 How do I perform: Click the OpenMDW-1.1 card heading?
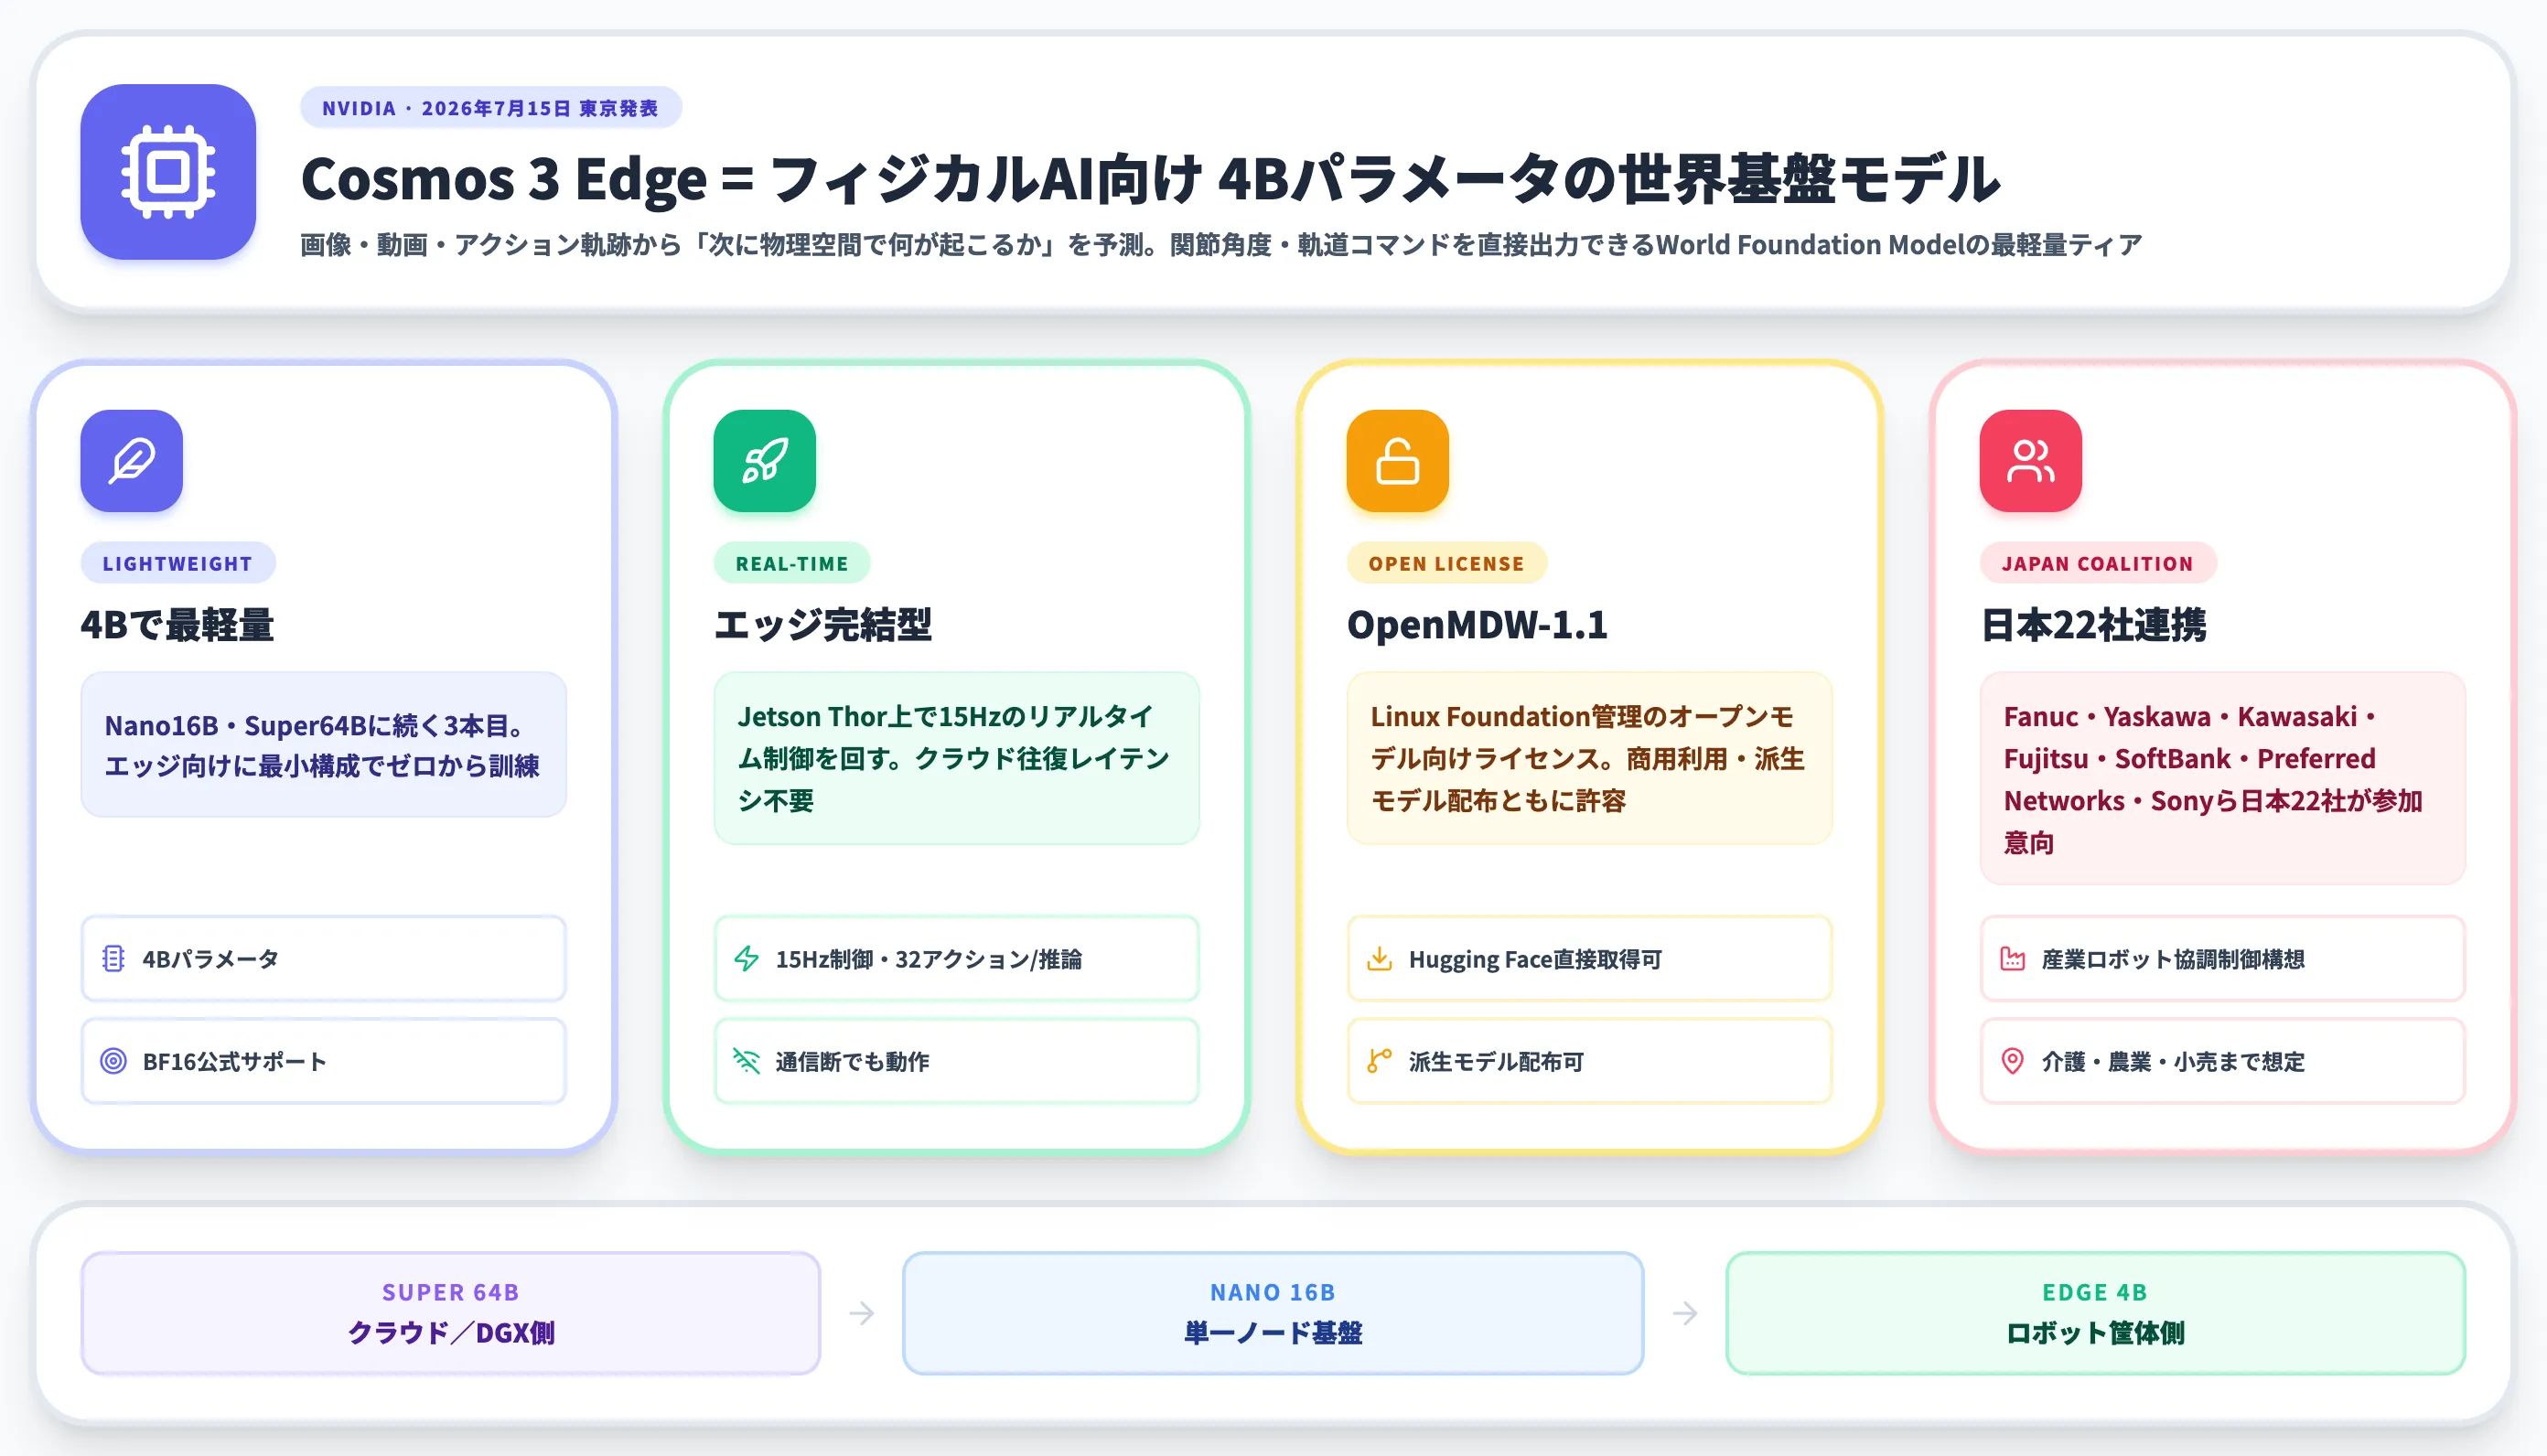pyautogui.click(x=1477, y=625)
